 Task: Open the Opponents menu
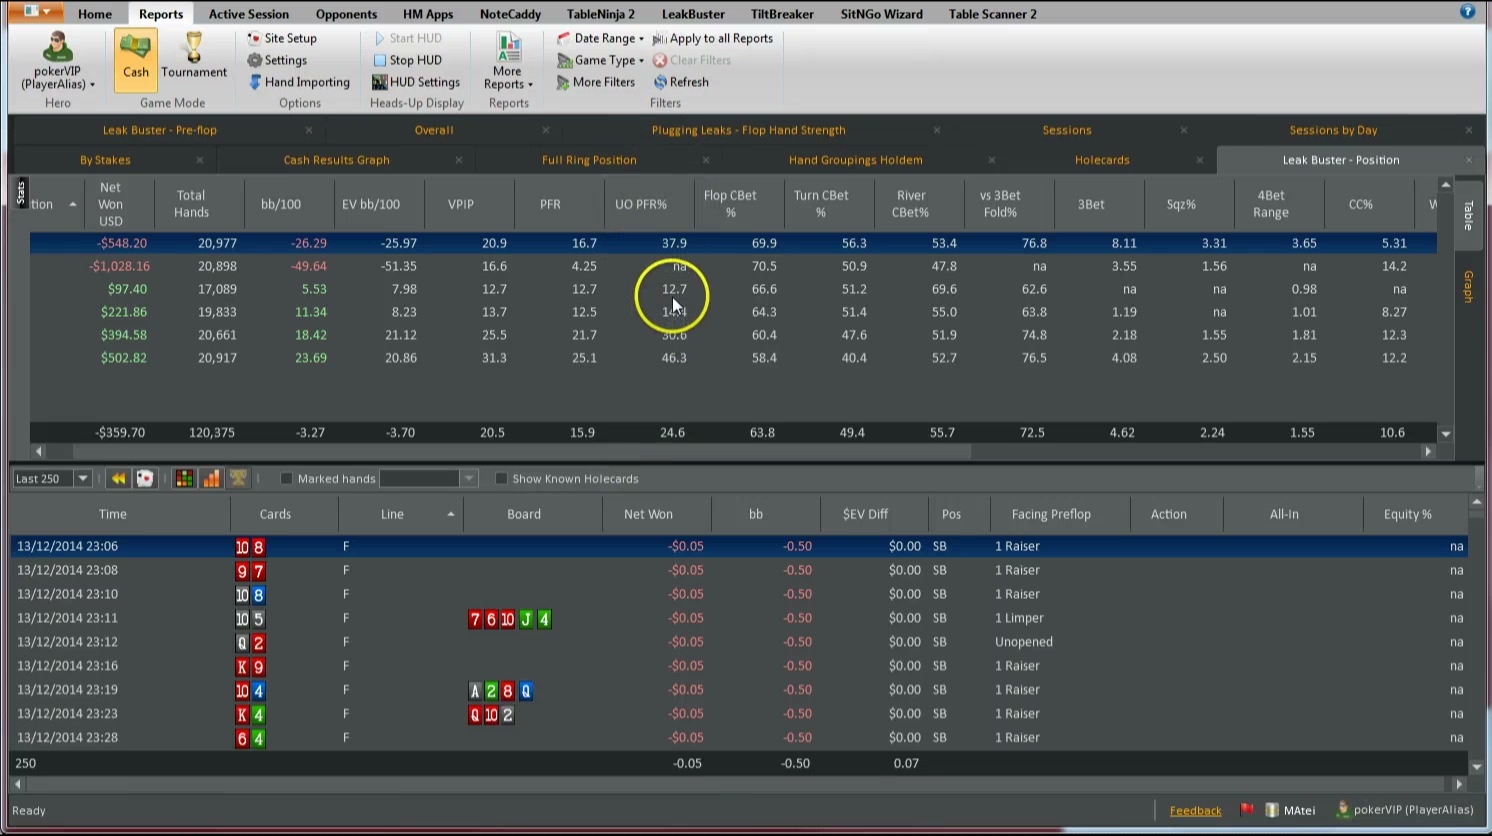346,14
